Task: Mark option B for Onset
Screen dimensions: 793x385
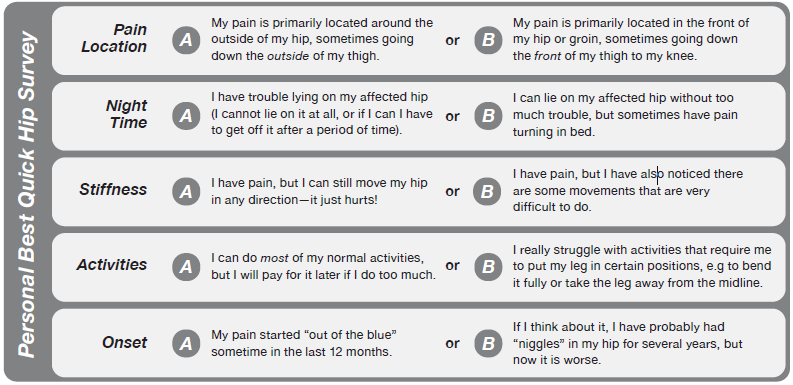Action: (x=488, y=344)
